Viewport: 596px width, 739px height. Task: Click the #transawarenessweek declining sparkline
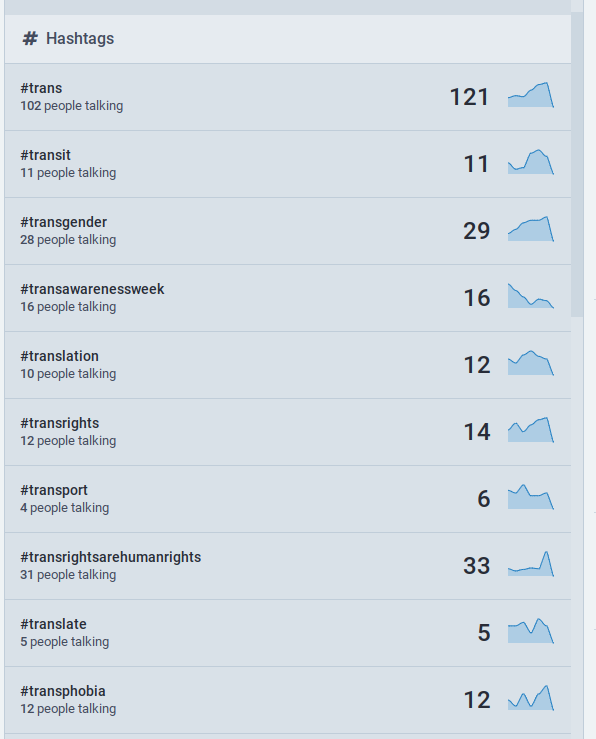531,296
